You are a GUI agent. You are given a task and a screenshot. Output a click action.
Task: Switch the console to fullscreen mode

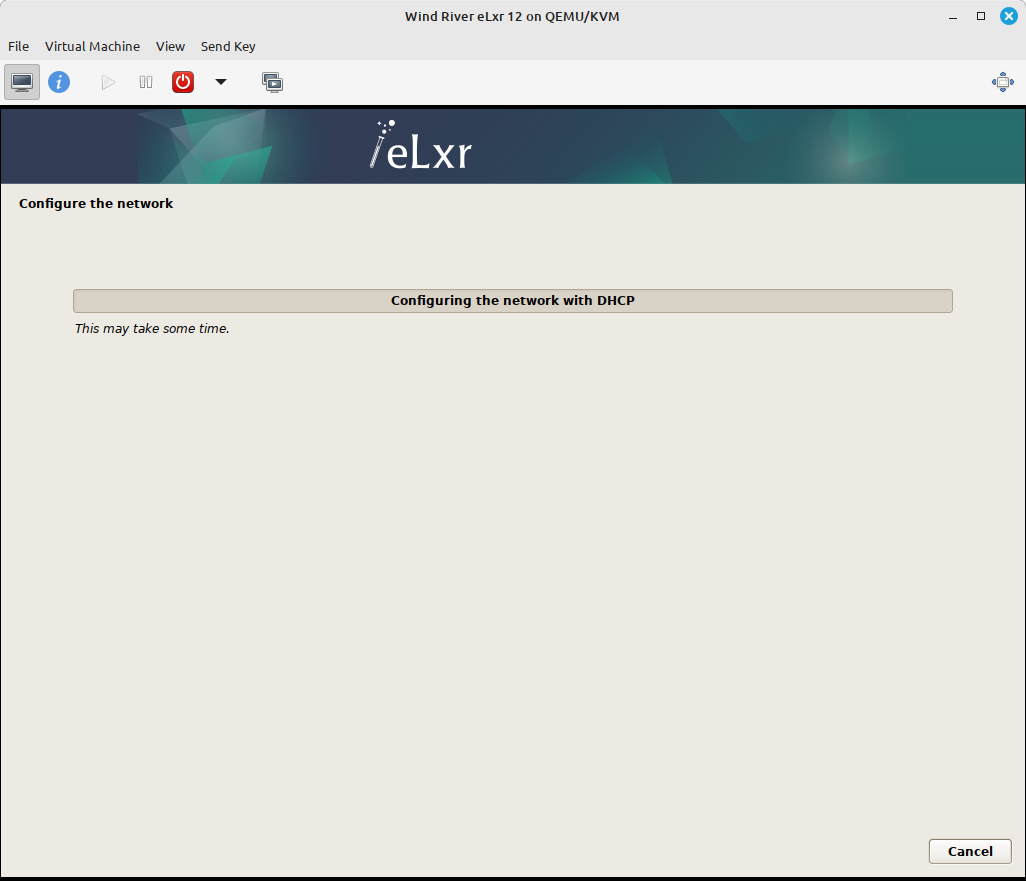pyautogui.click(x=1002, y=81)
